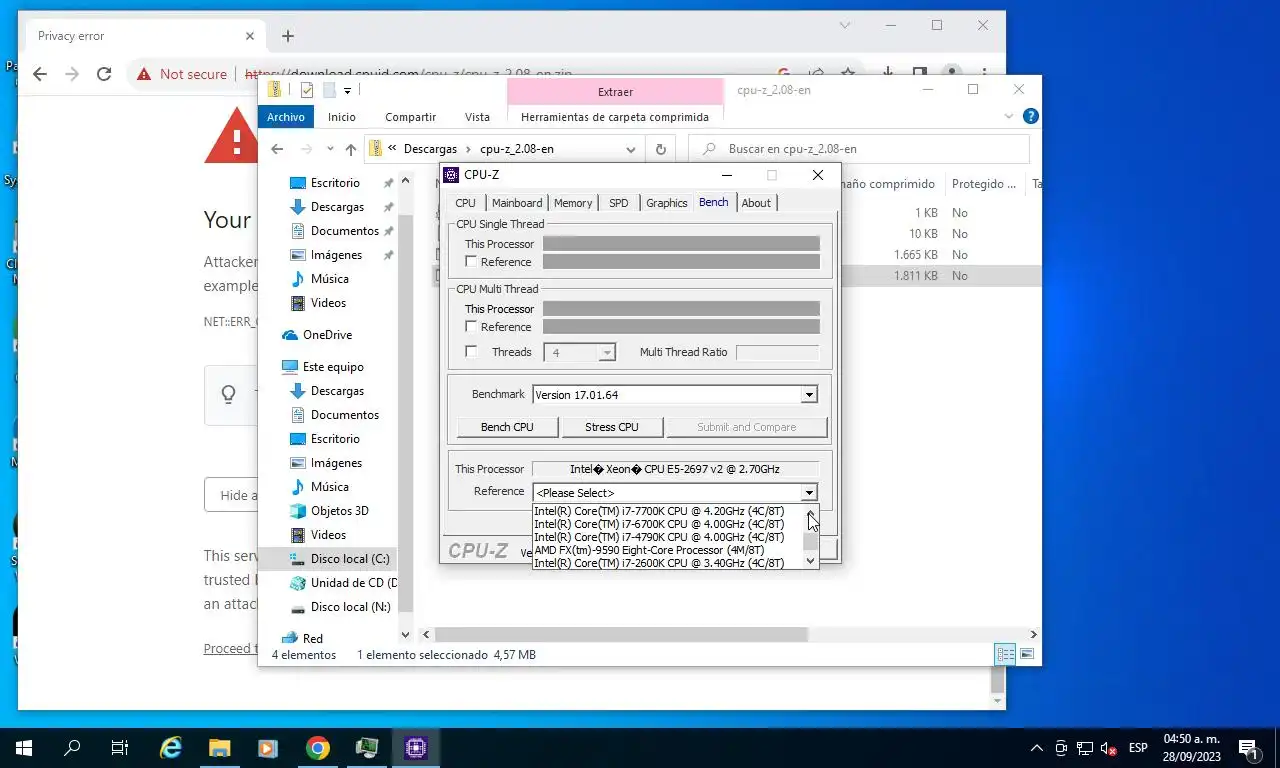1280x768 pixels.
Task: Open the Windows notification center
Action: click(1248, 747)
